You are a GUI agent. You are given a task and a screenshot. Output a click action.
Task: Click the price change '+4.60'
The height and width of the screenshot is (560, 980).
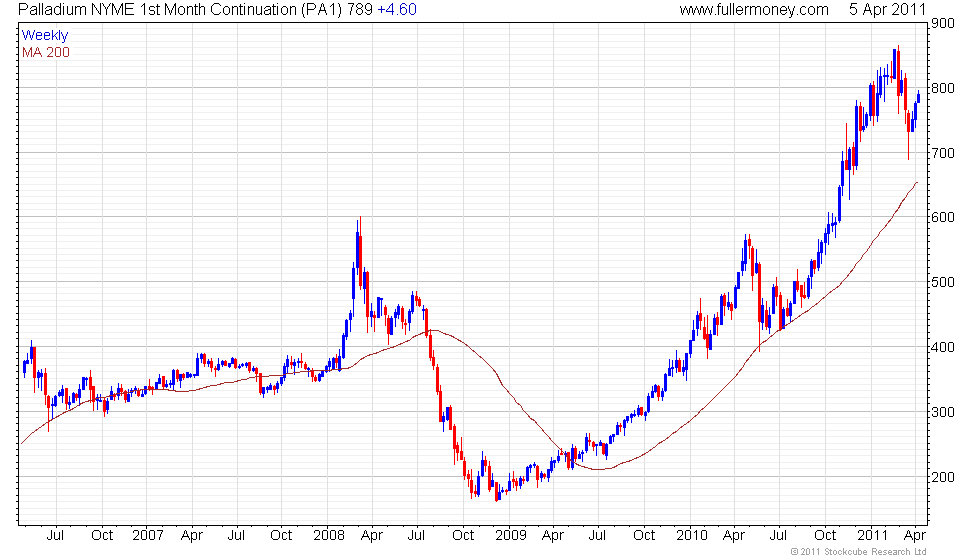pos(397,10)
